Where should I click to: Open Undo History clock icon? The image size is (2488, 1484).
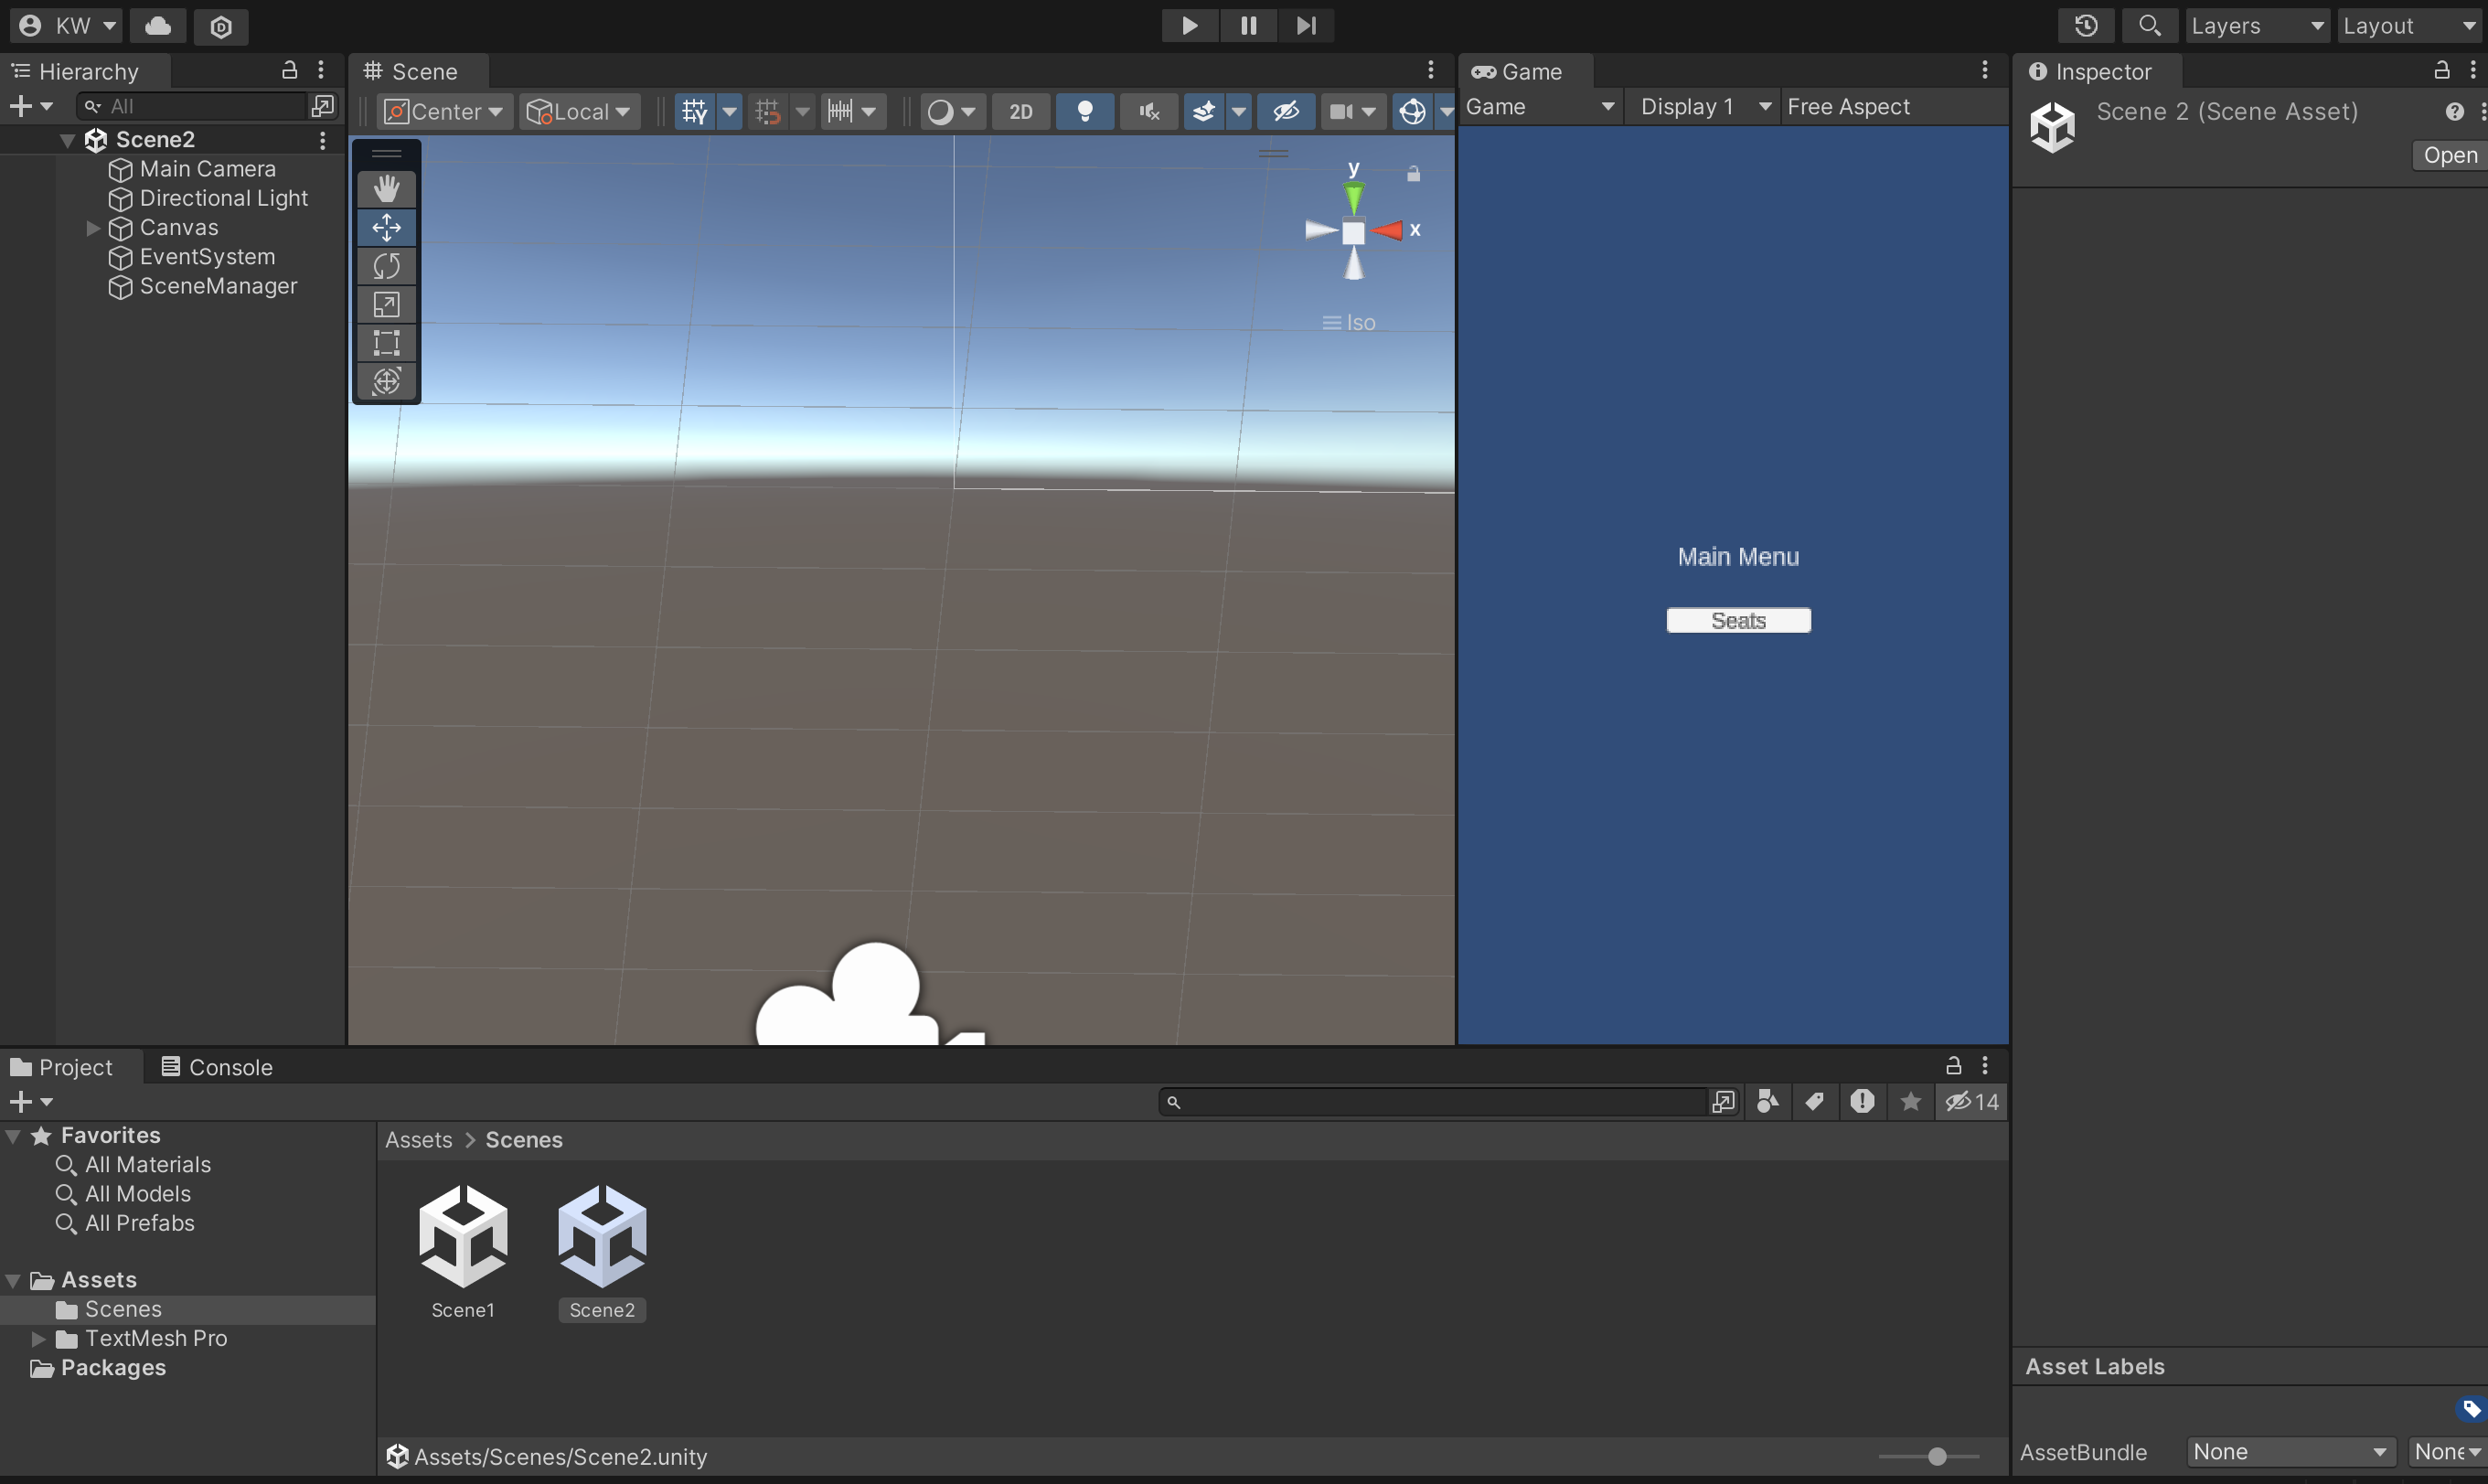pyautogui.click(x=2085, y=25)
